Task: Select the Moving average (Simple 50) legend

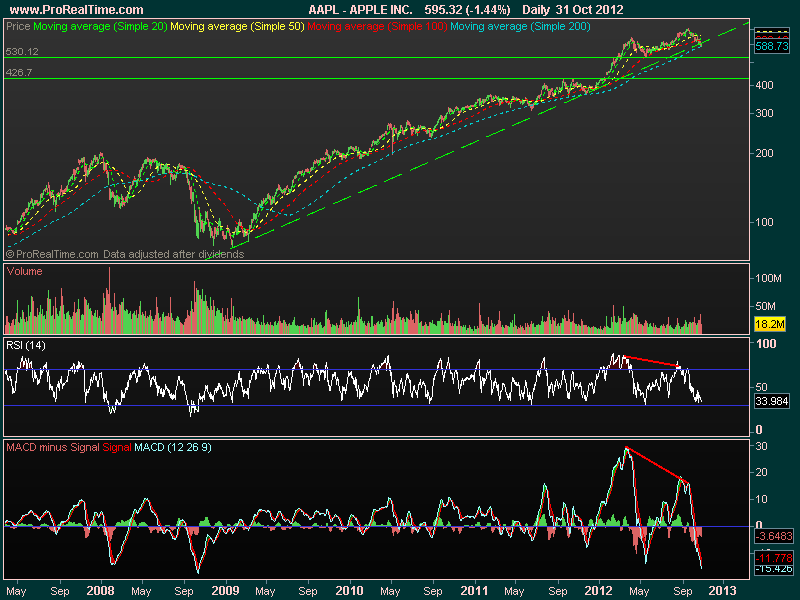Action: tap(237, 26)
